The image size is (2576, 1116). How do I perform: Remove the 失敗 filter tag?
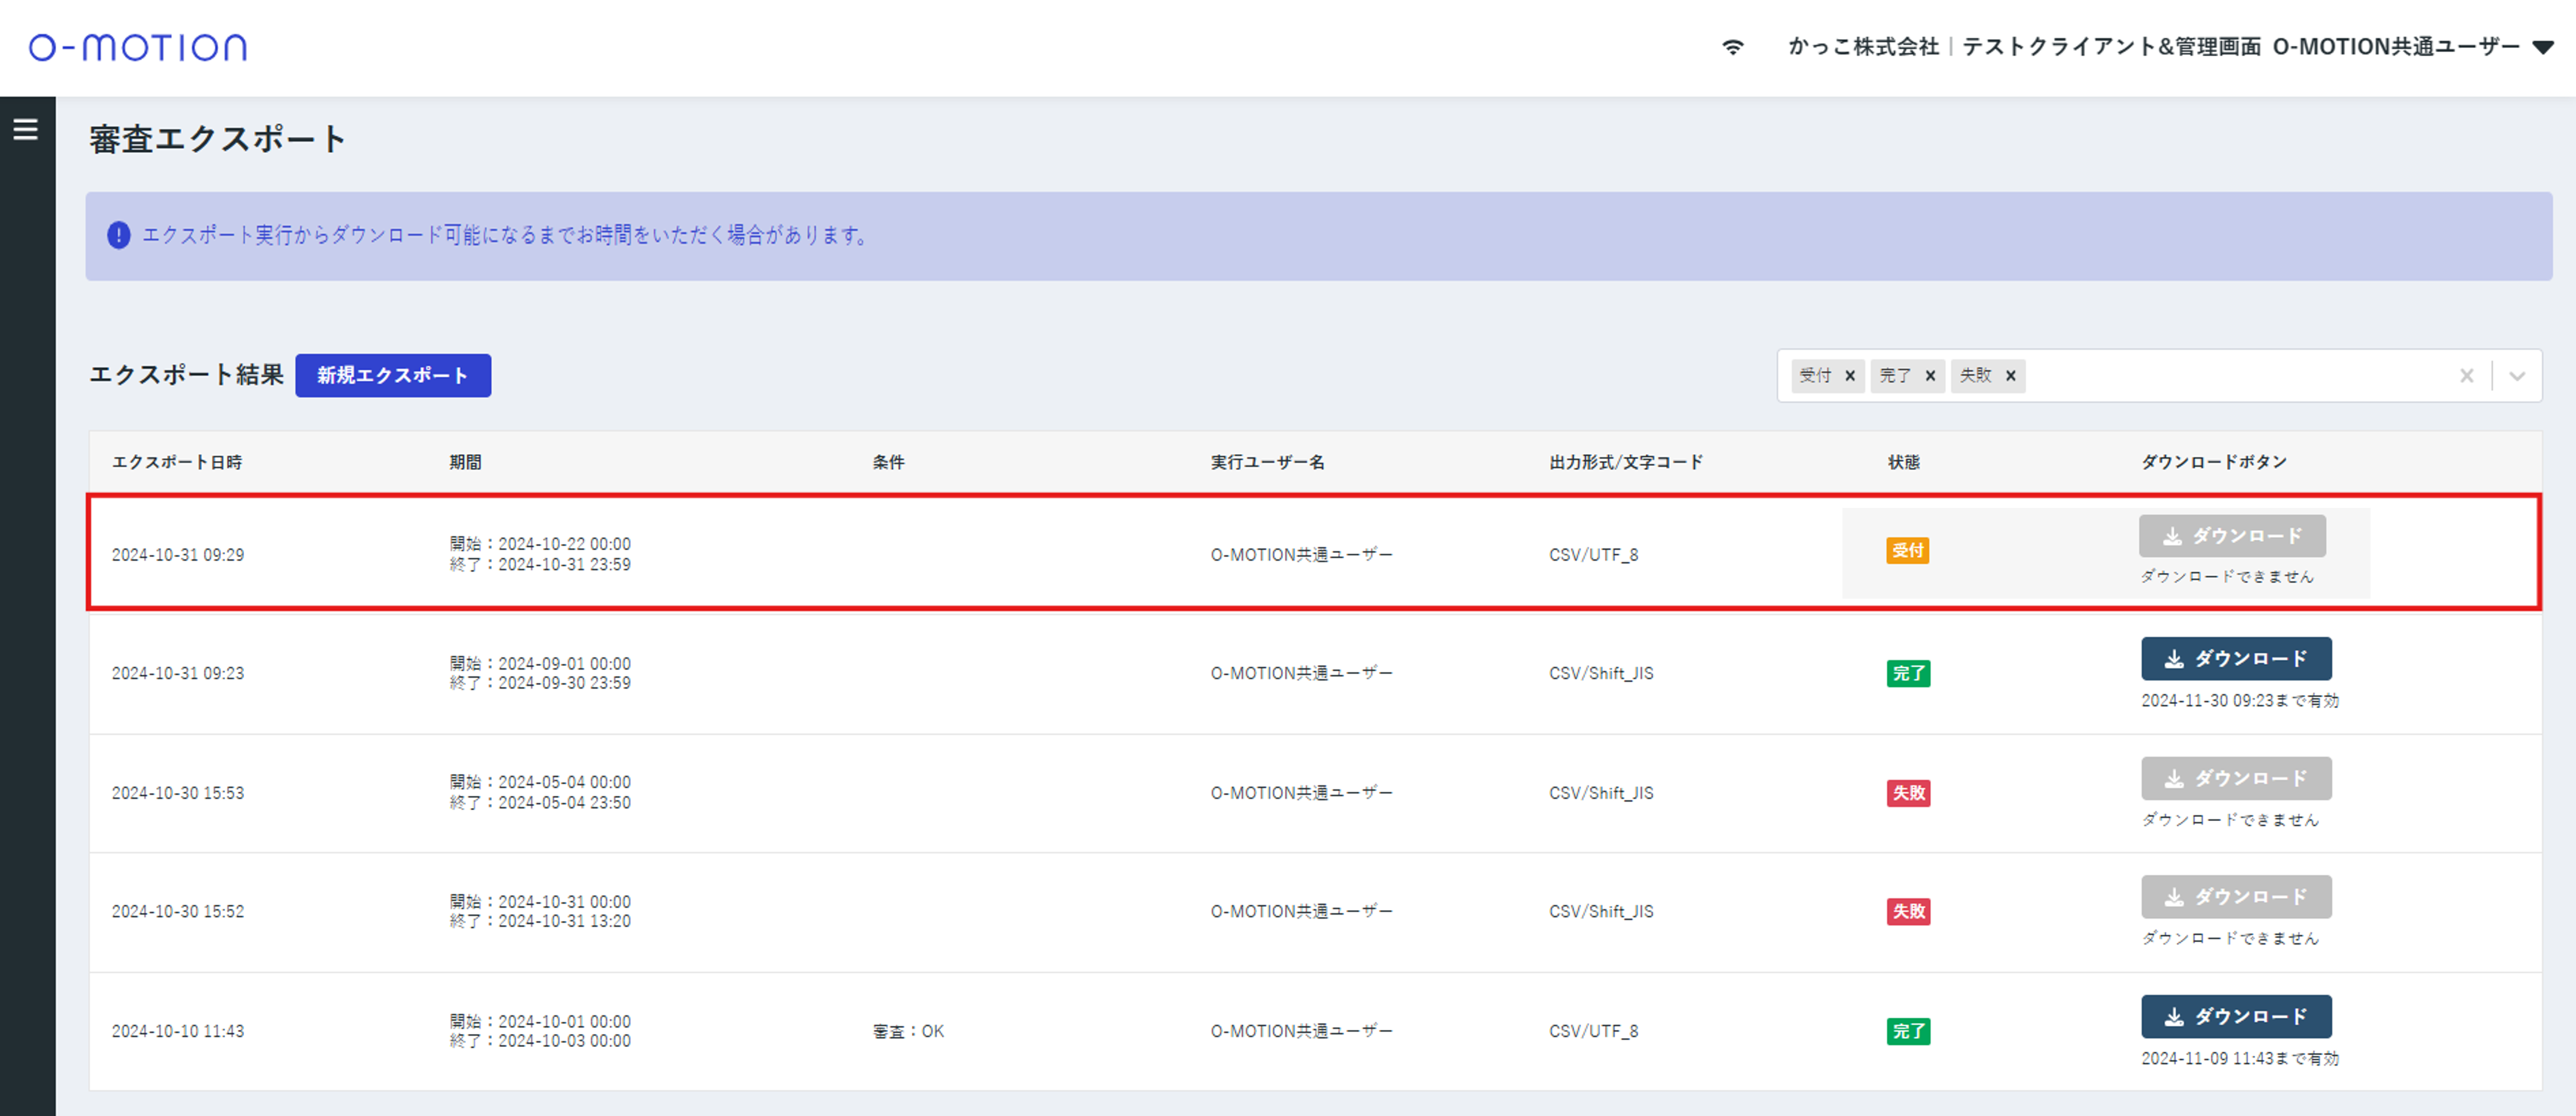(x=2010, y=376)
